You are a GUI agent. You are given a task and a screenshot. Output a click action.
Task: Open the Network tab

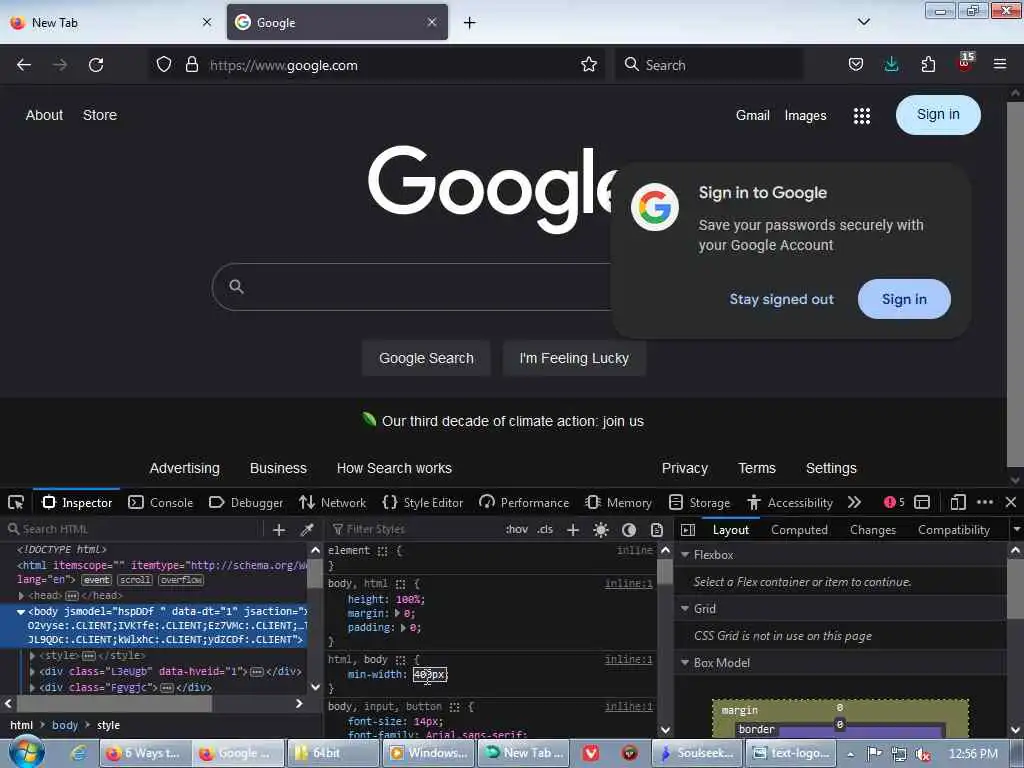pyautogui.click(x=332, y=502)
